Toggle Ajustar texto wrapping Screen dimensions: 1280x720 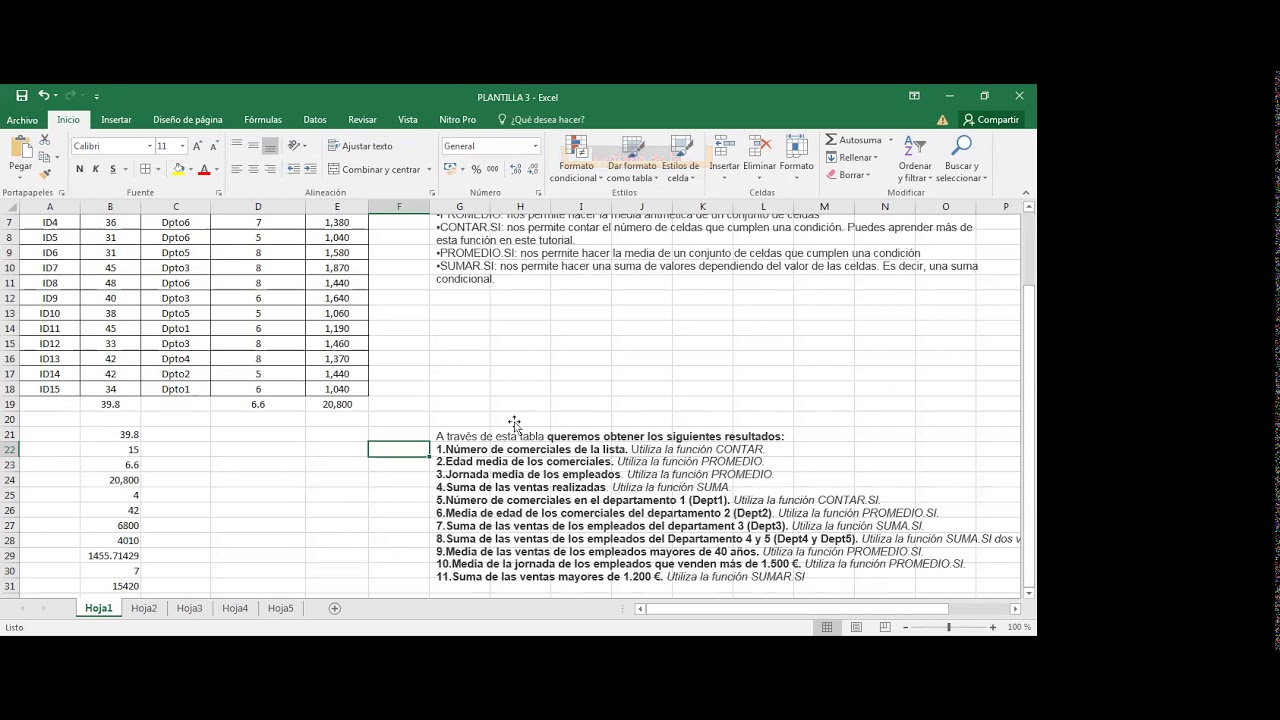coord(360,146)
